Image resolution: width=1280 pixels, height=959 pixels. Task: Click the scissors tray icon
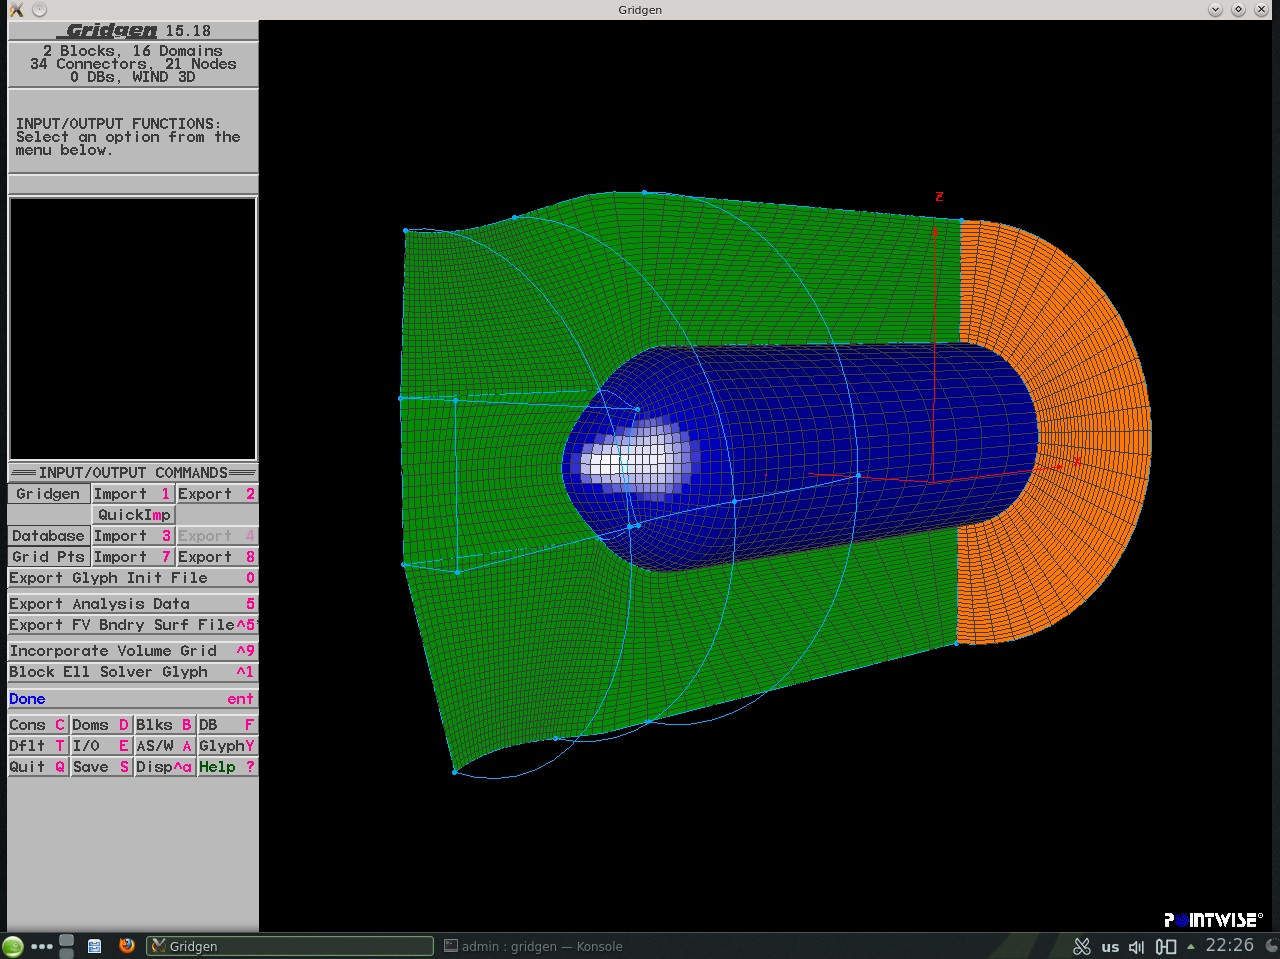tap(1081, 946)
